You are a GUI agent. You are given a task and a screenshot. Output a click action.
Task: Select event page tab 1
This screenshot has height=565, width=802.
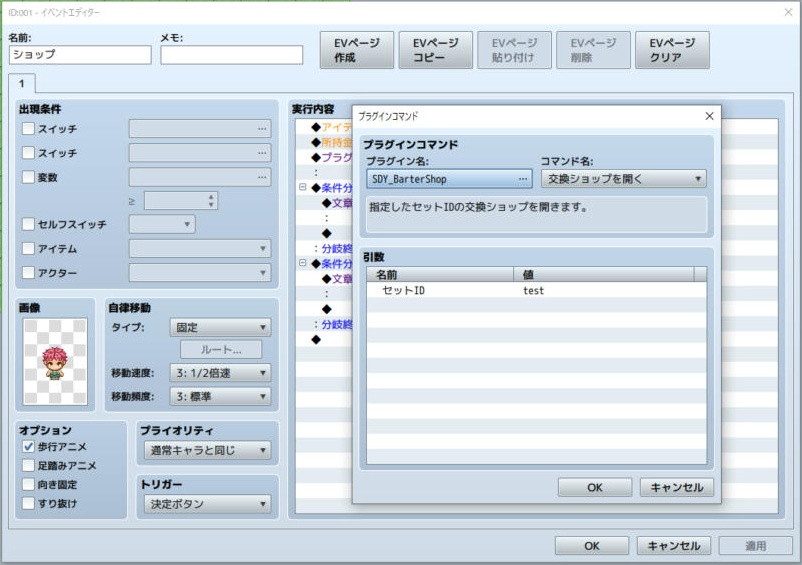[x=21, y=83]
